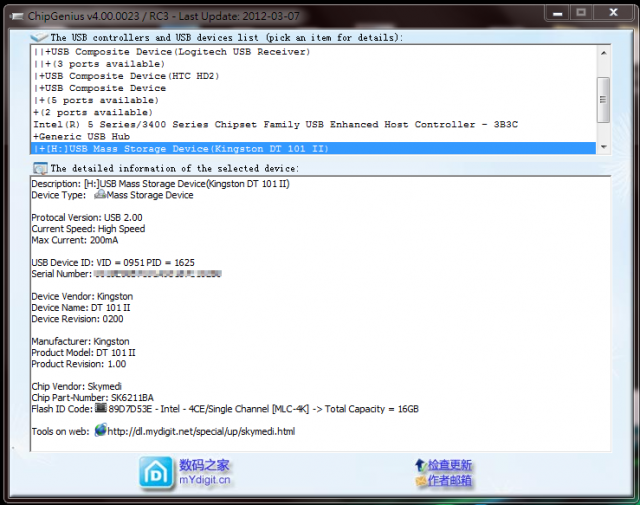Click 'Device Vendor: Kingston' text

(82, 296)
